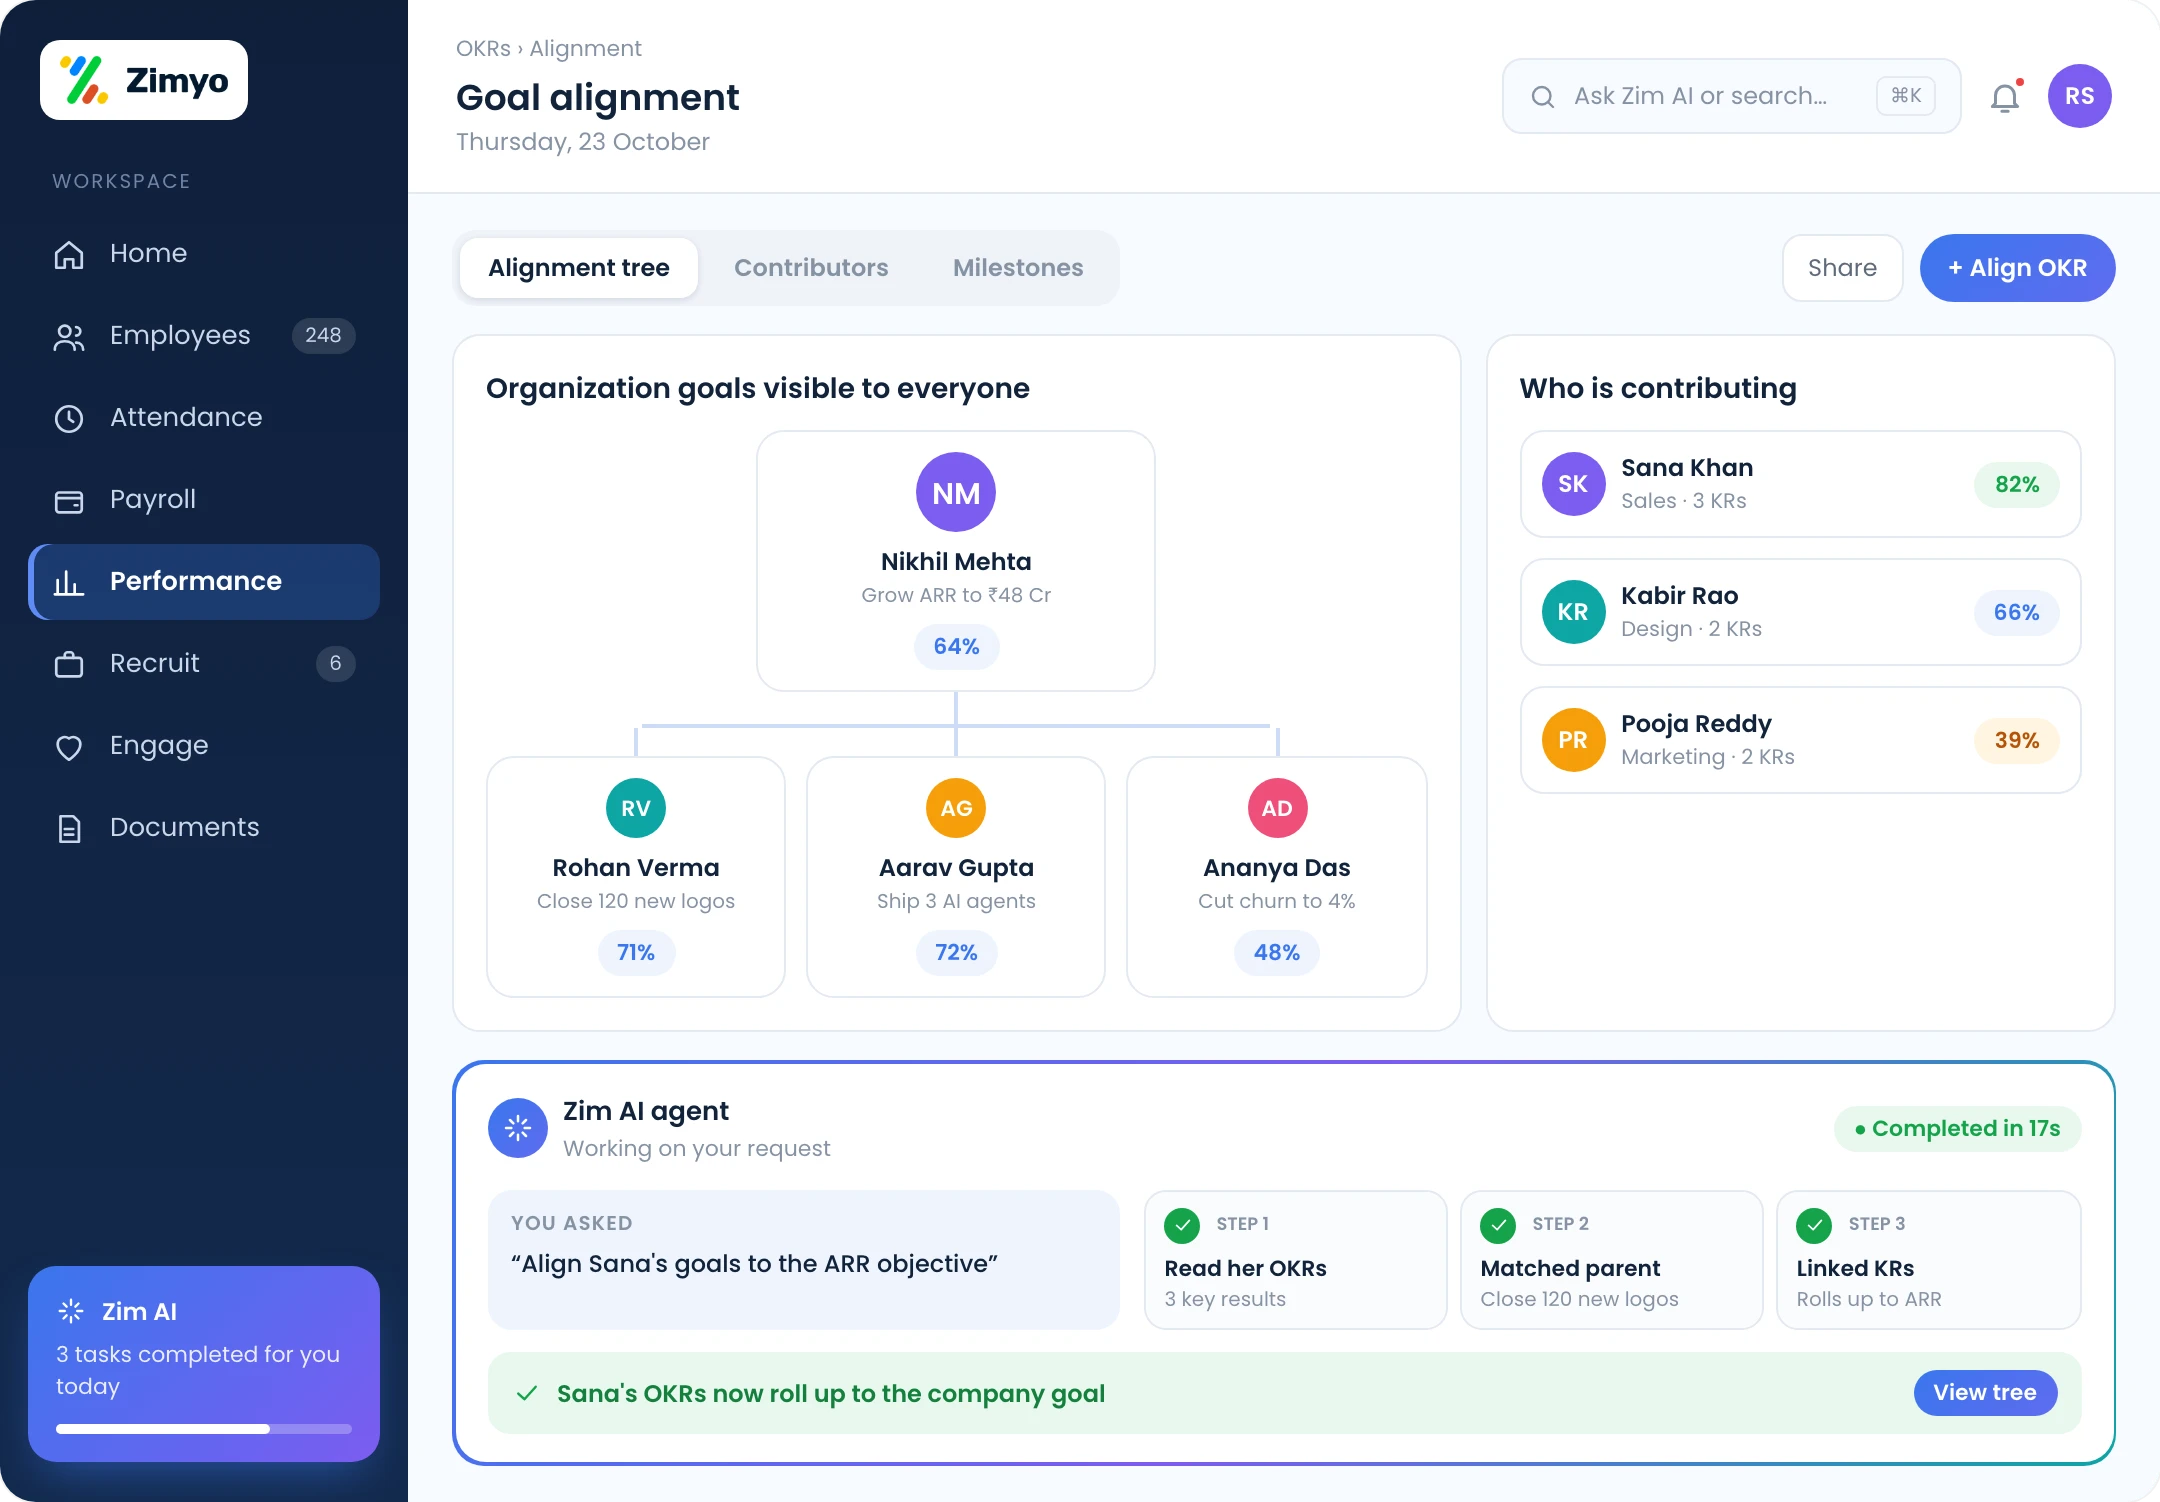
Task: Click the View tree button
Action: (x=1985, y=1392)
